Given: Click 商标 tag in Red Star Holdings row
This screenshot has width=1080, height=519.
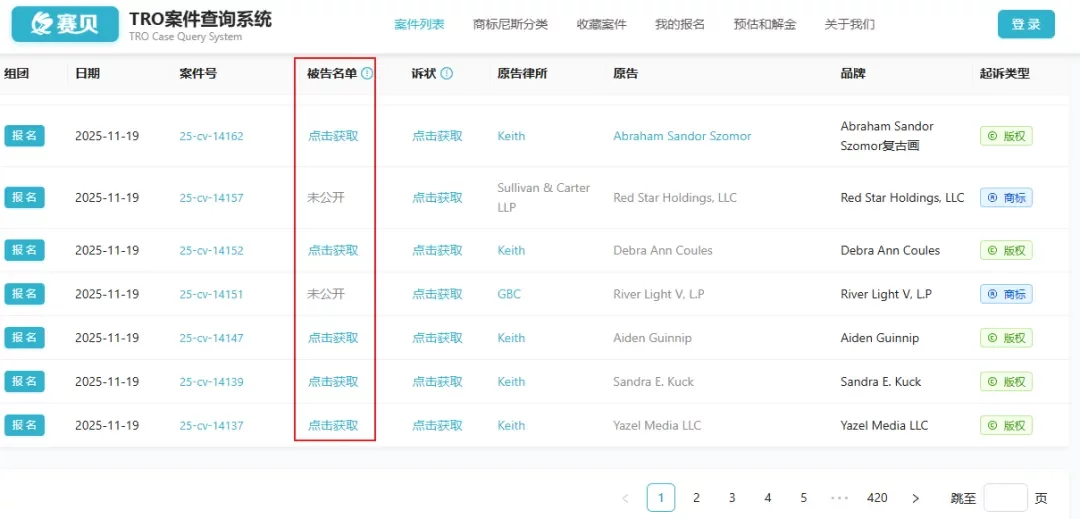Looking at the screenshot, I should click(1006, 198).
